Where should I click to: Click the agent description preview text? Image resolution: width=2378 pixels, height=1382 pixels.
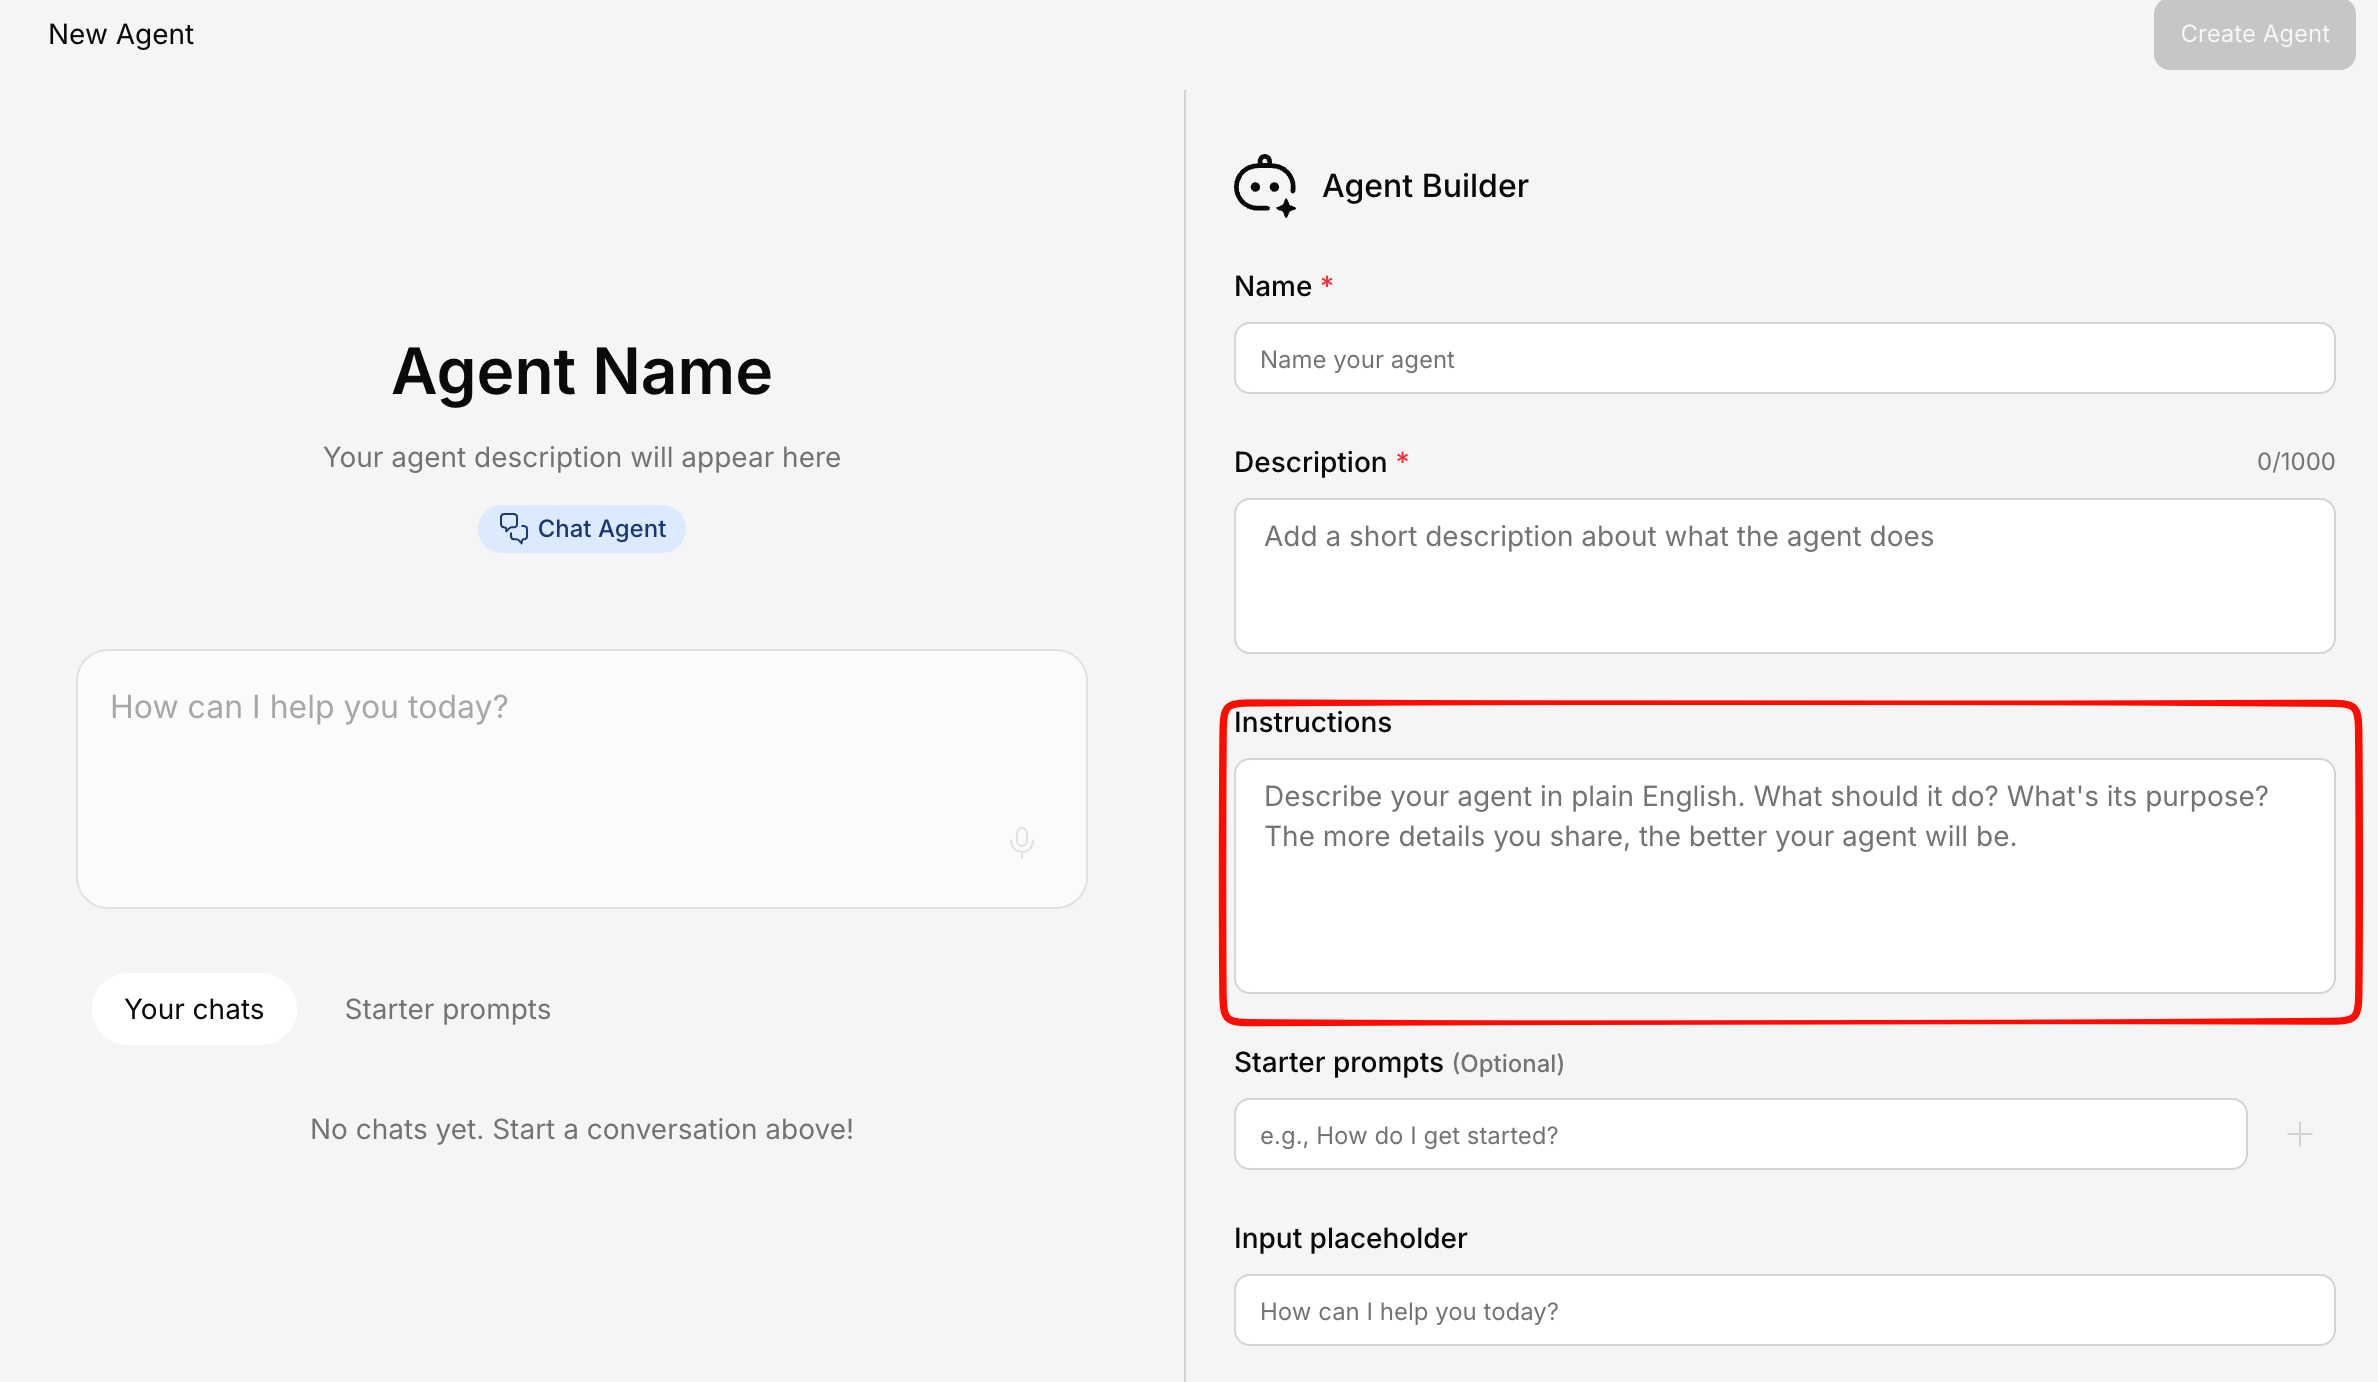[582, 457]
